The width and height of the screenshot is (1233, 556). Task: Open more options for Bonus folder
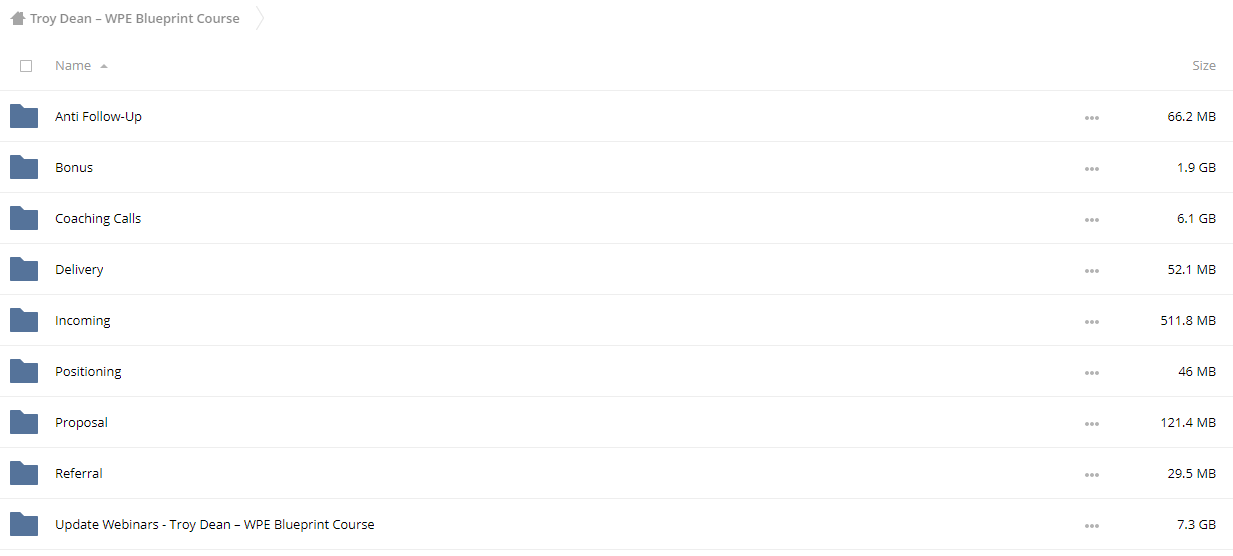coord(1091,169)
